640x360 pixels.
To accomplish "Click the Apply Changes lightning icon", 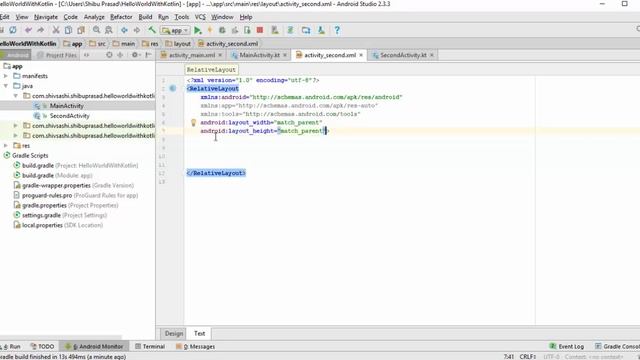I will click(x=210, y=30).
